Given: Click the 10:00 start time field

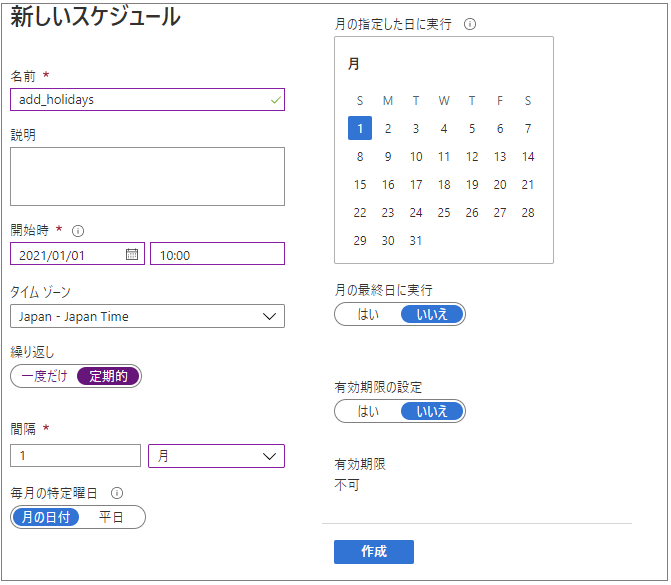Looking at the screenshot, I should 217,254.
